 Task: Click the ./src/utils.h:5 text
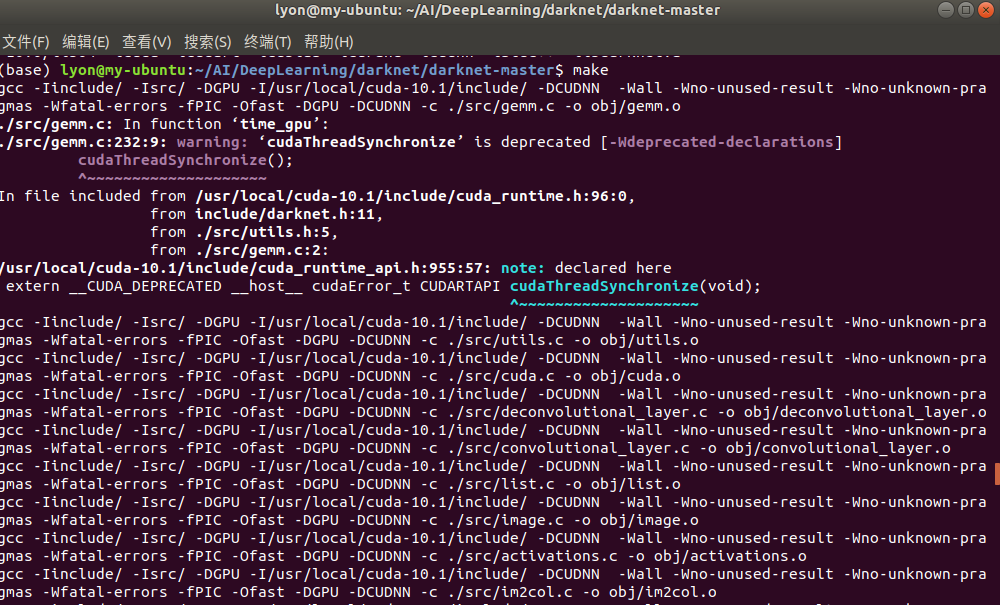point(263,232)
